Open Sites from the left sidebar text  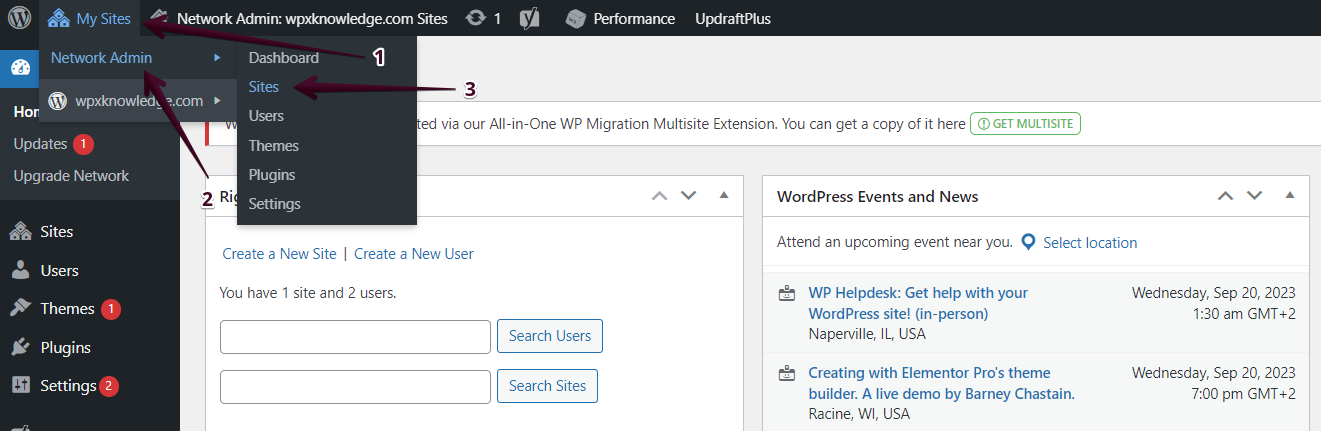(57, 232)
